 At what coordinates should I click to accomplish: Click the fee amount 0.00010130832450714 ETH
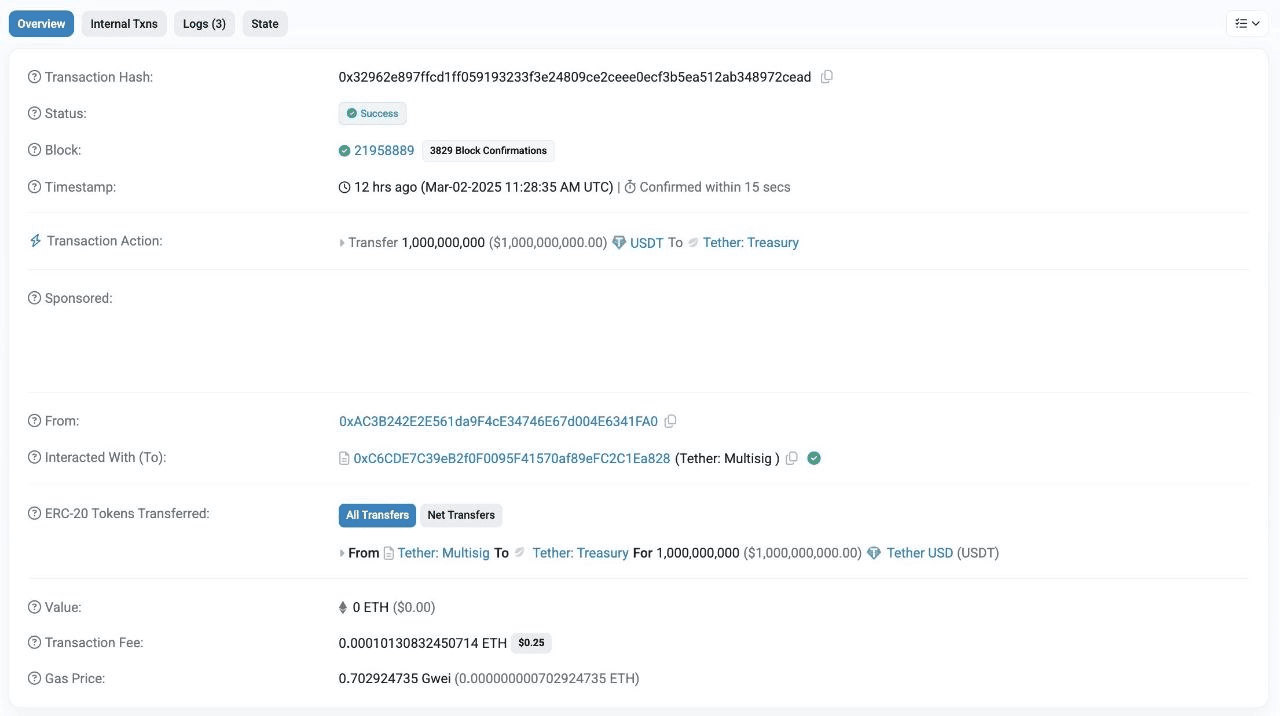(423, 643)
